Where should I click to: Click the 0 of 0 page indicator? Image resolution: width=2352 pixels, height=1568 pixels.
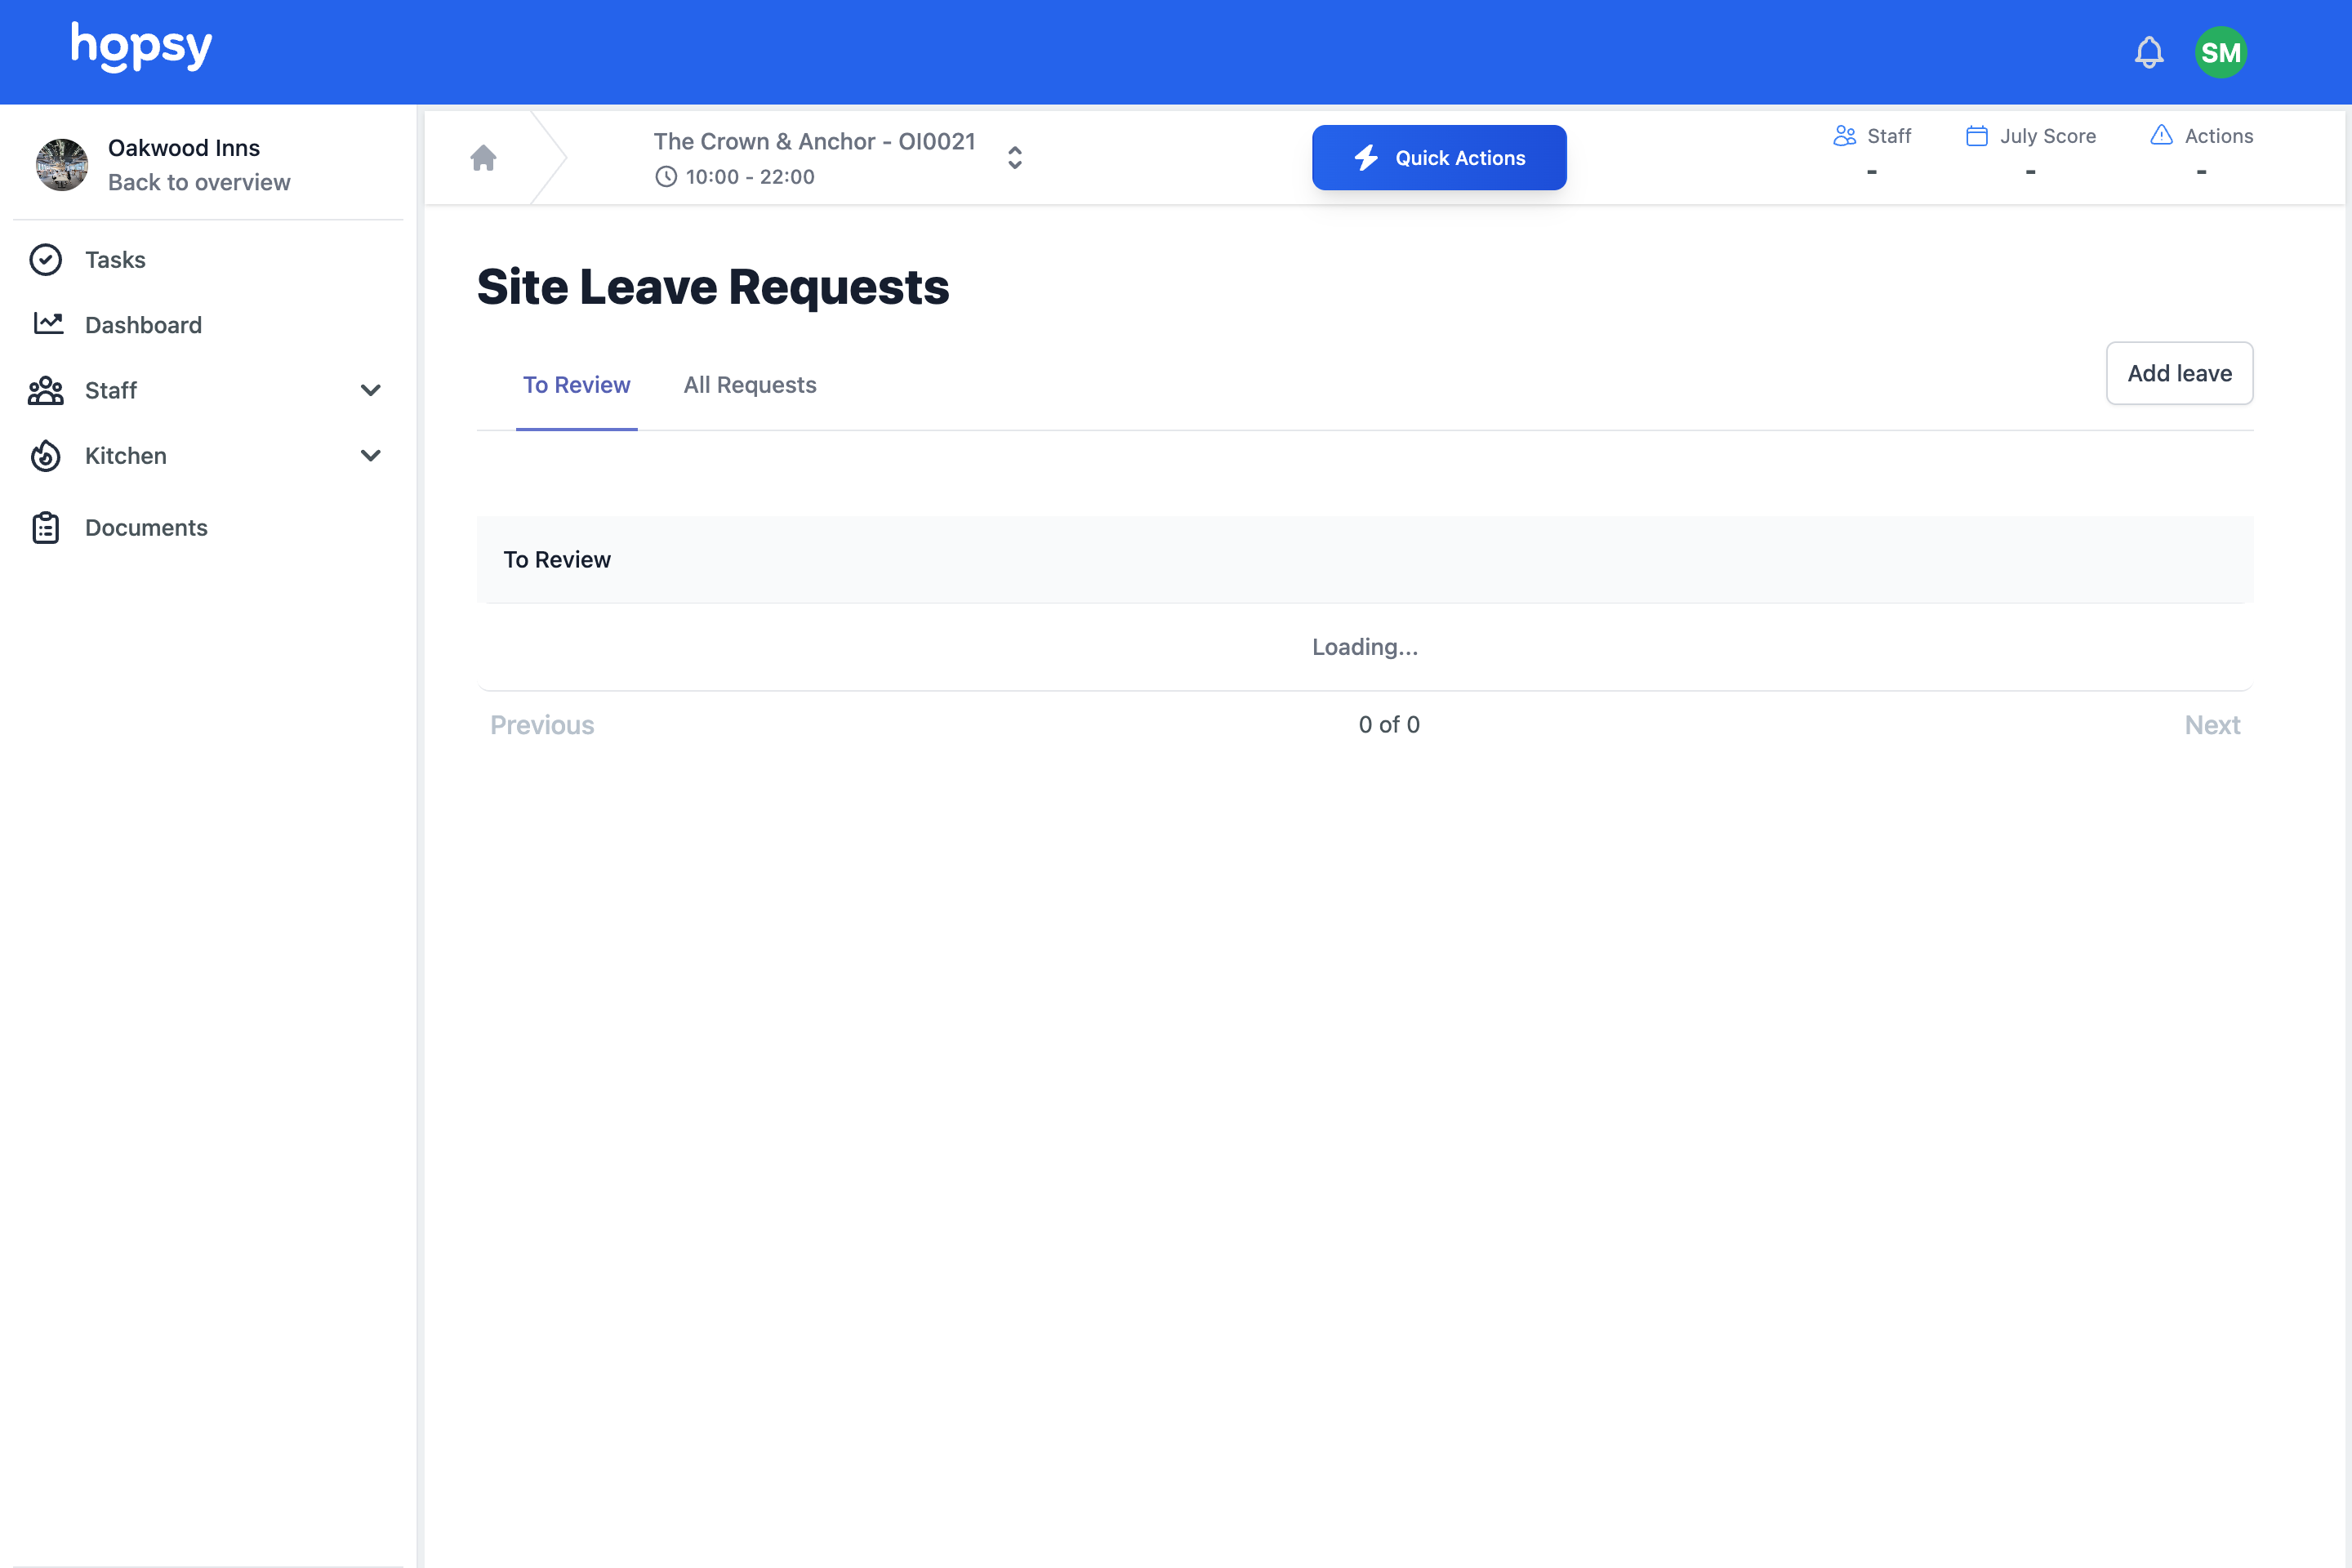pyautogui.click(x=1389, y=725)
